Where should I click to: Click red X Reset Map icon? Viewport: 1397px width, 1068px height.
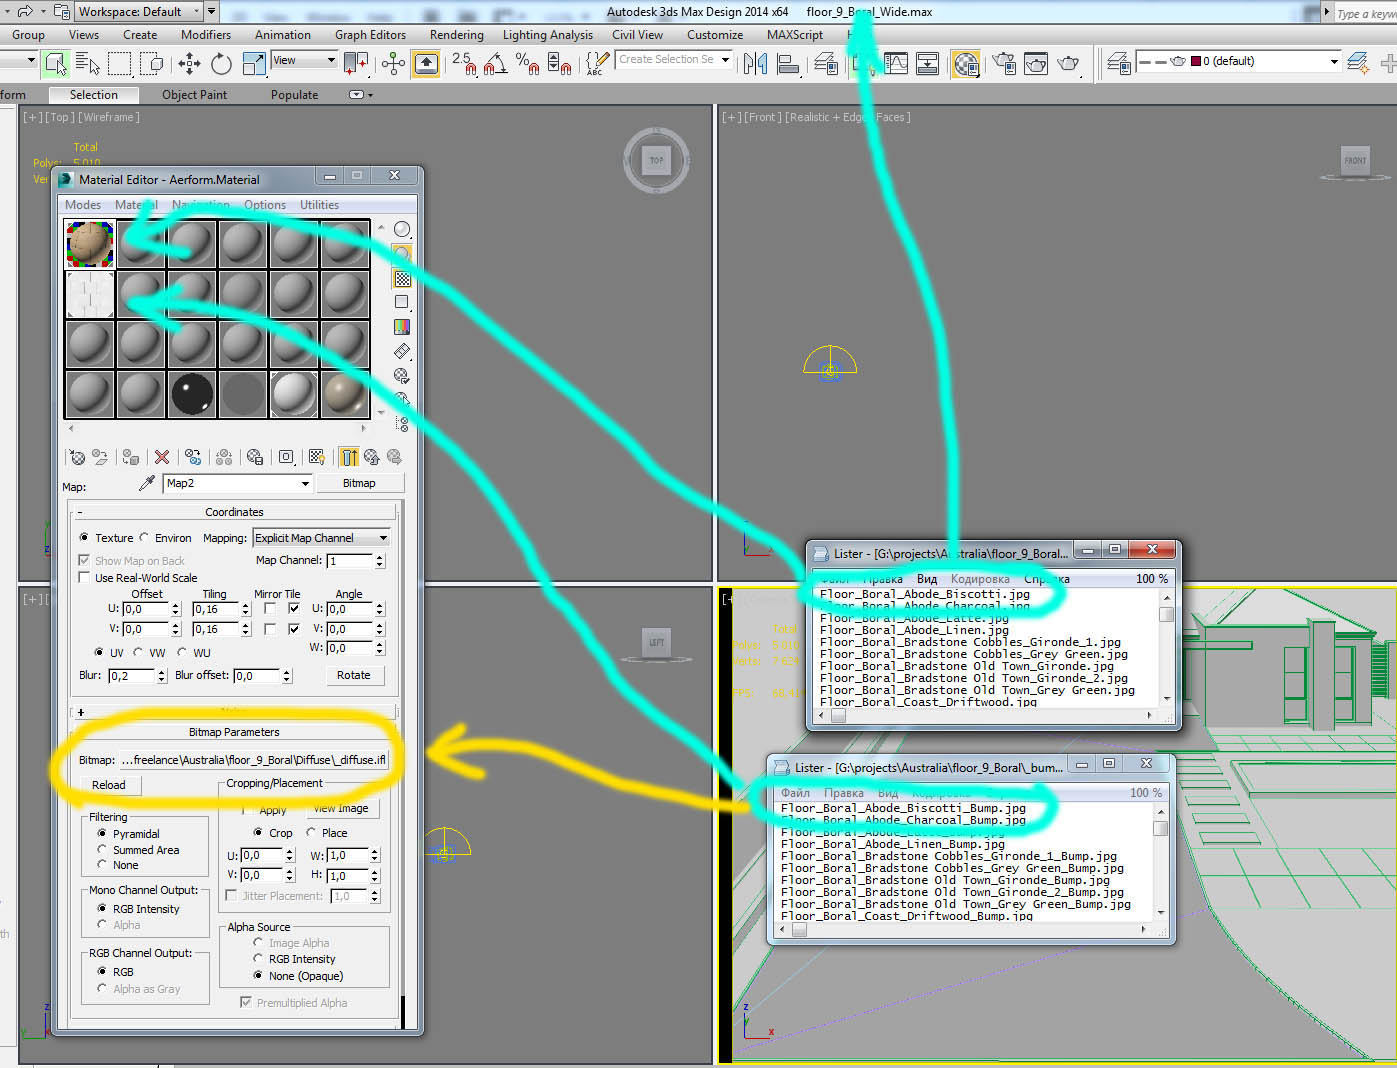click(162, 457)
